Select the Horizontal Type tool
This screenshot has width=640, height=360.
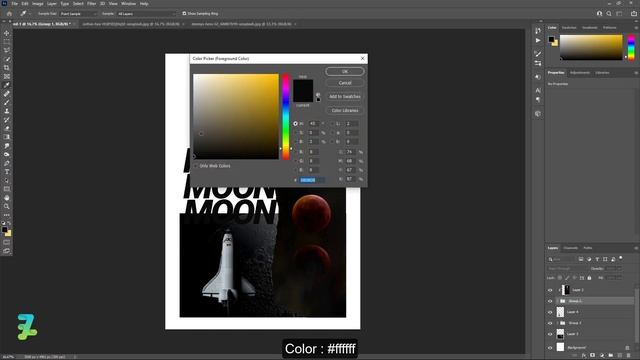pos(7,171)
